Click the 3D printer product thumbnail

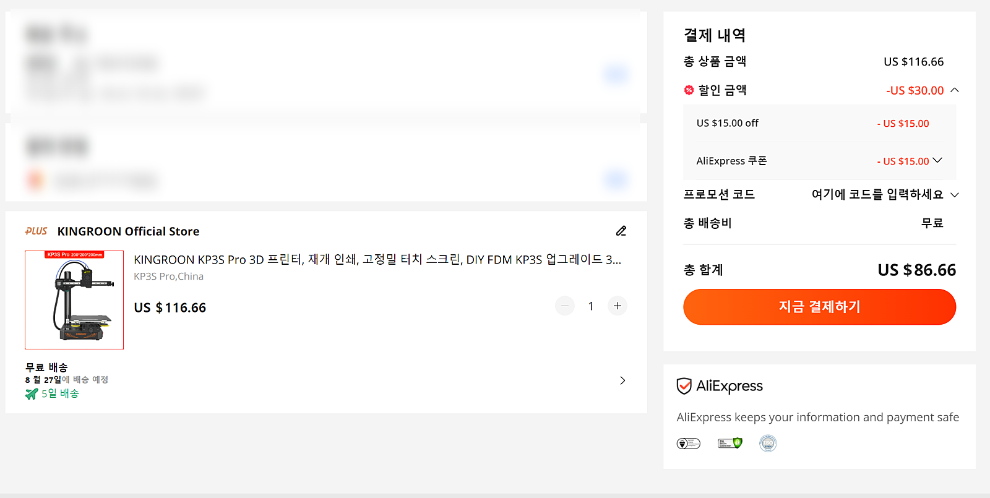pos(75,299)
